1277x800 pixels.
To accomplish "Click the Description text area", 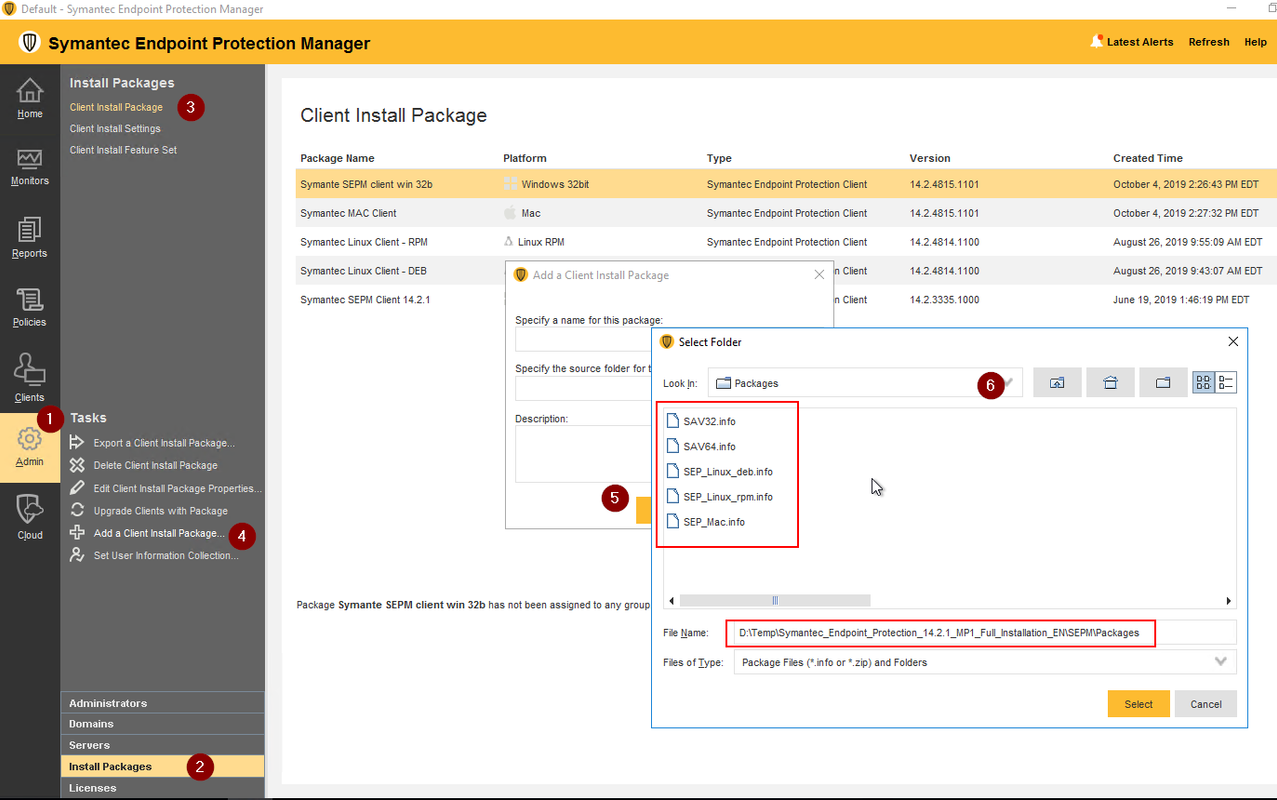I will (583, 454).
